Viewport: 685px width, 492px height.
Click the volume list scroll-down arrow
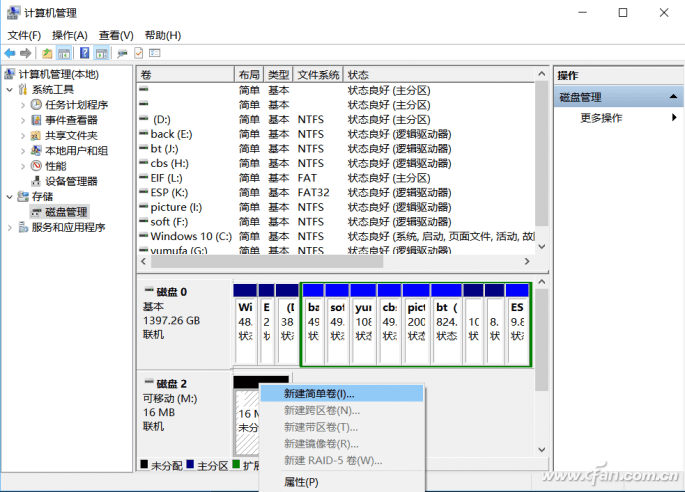(542, 246)
